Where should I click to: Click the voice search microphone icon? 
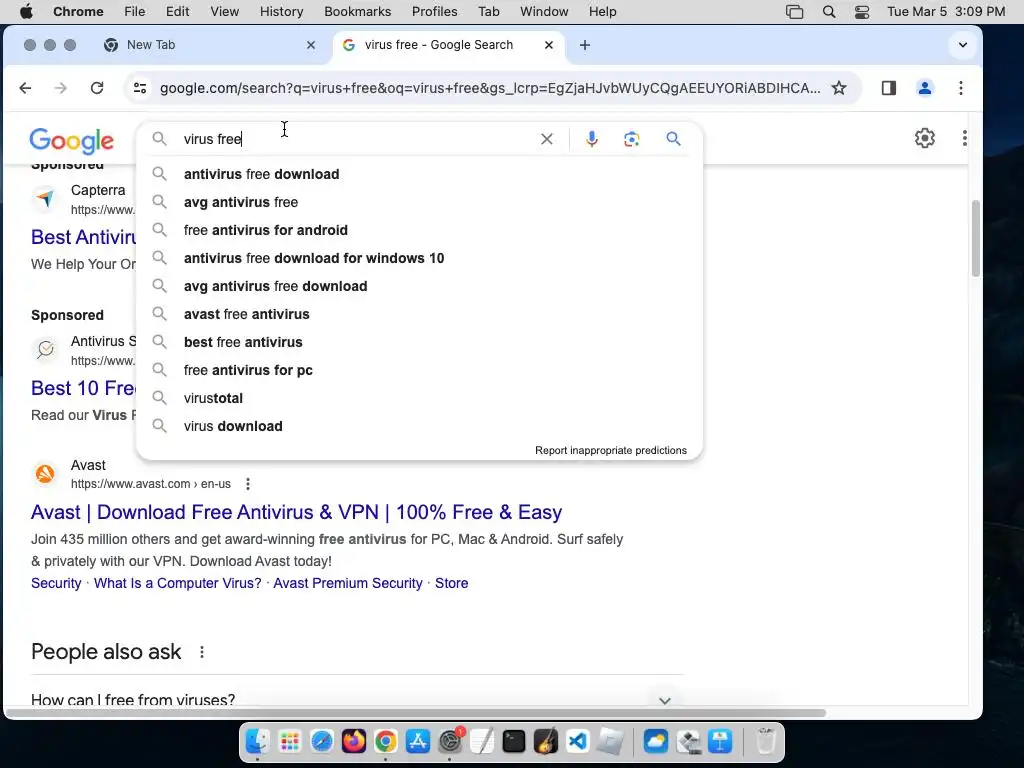tap(592, 139)
